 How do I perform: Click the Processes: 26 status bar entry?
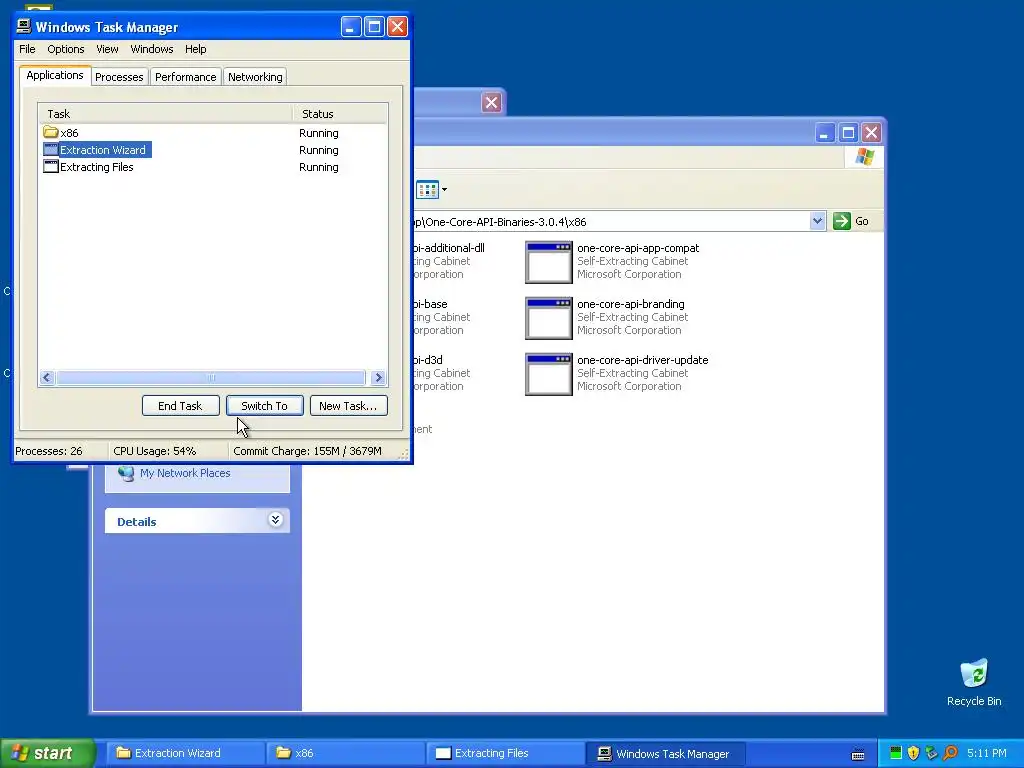point(60,451)
